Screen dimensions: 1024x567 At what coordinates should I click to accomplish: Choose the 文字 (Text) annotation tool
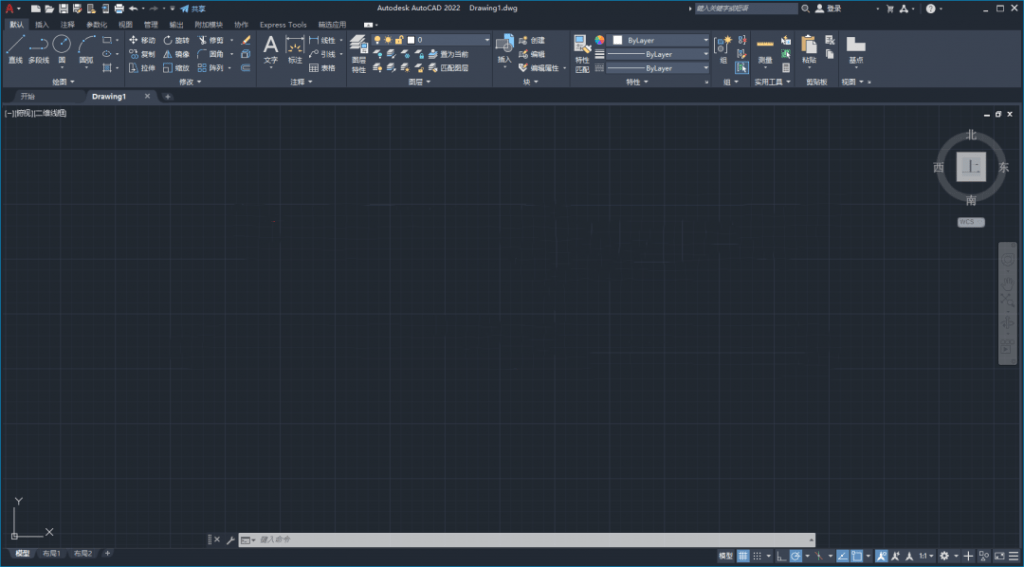[x=270, y=48]
